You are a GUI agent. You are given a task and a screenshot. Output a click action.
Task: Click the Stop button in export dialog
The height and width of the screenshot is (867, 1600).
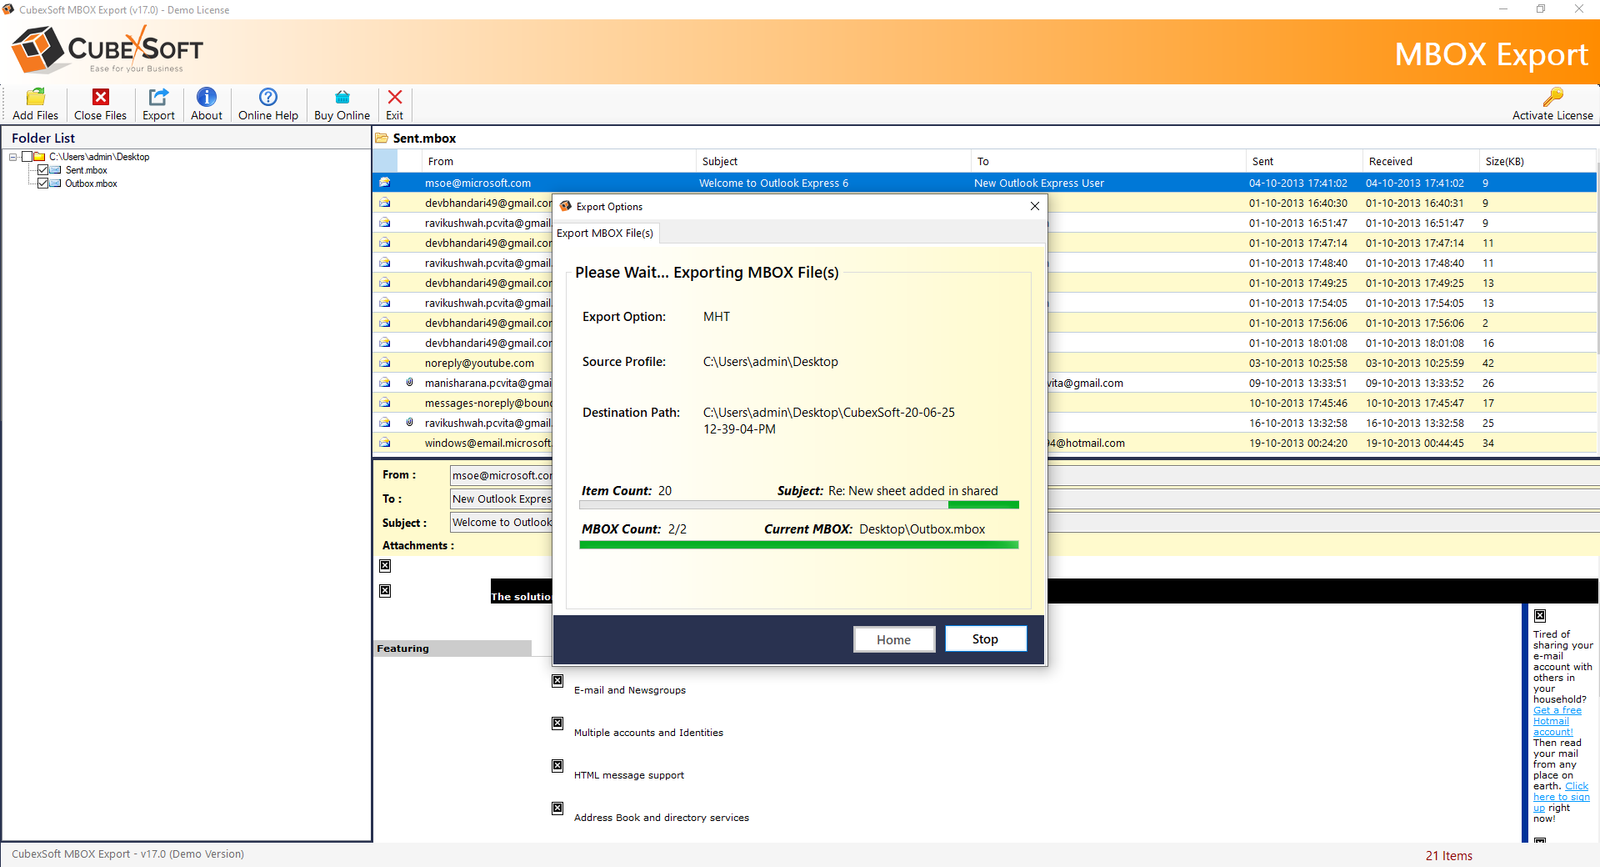point(985,639)
